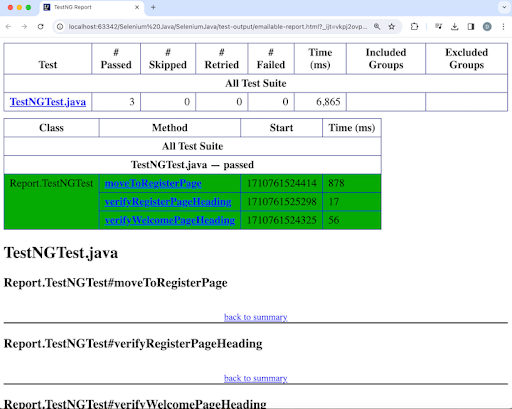Select the start timestamp 1710761525298
Screen dimensions: 512x409
click(281, 202)
